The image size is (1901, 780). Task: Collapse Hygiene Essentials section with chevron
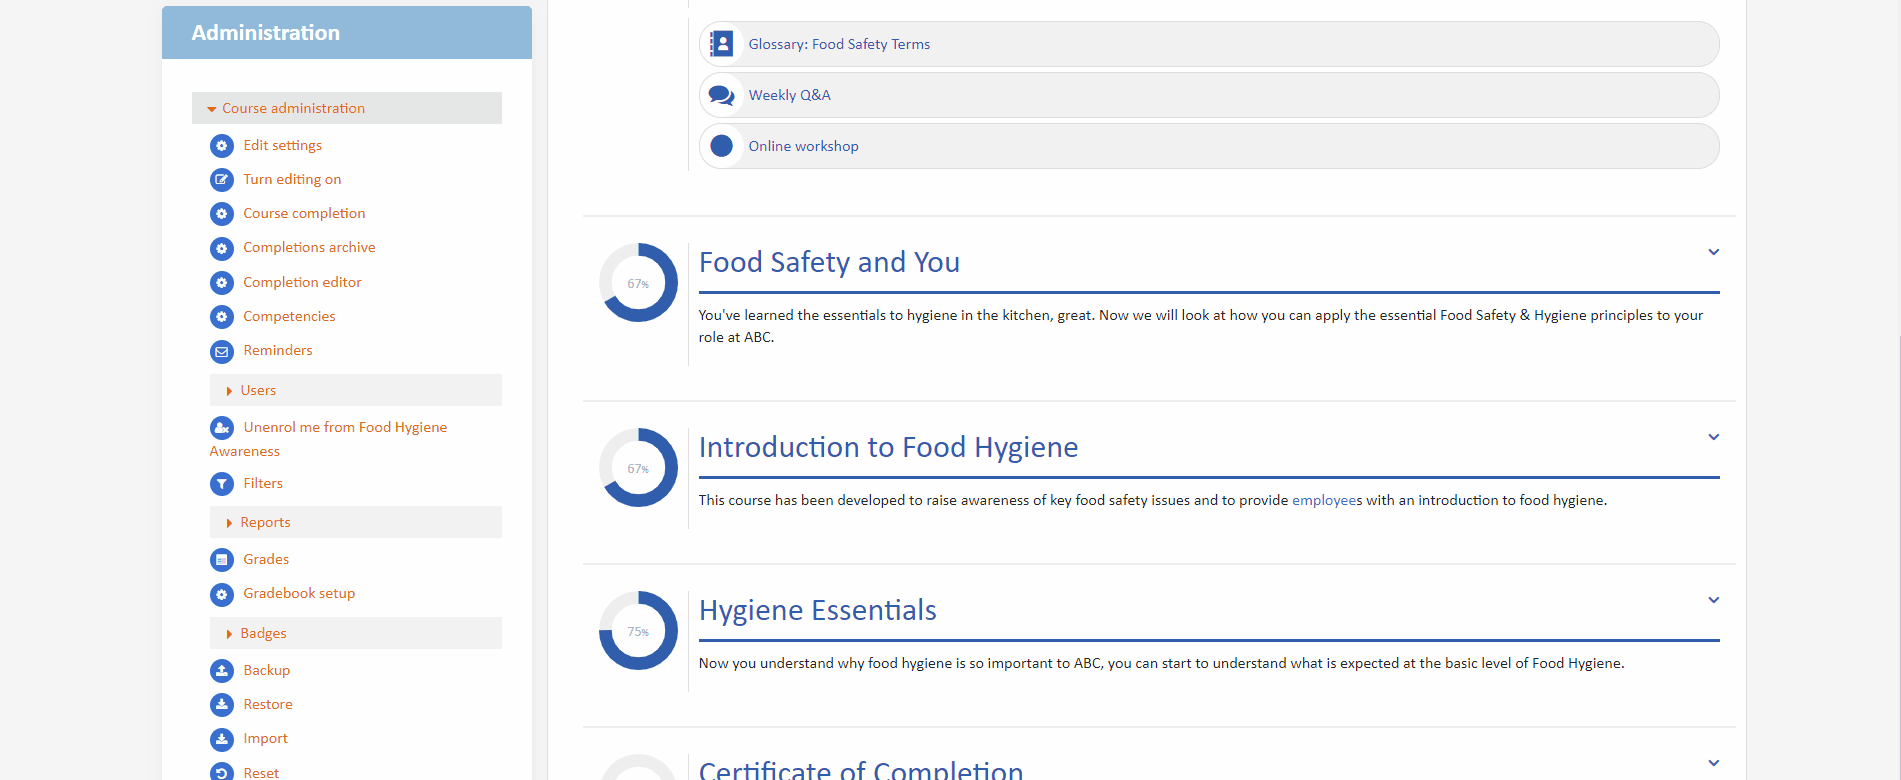[x=1713, y=600]
